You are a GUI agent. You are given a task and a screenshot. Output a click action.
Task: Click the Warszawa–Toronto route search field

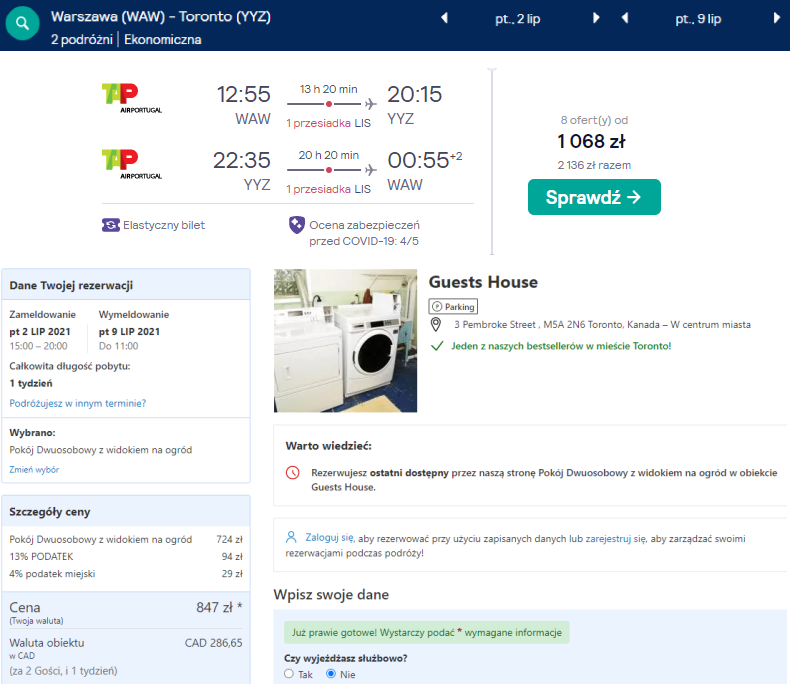[160, 18]
